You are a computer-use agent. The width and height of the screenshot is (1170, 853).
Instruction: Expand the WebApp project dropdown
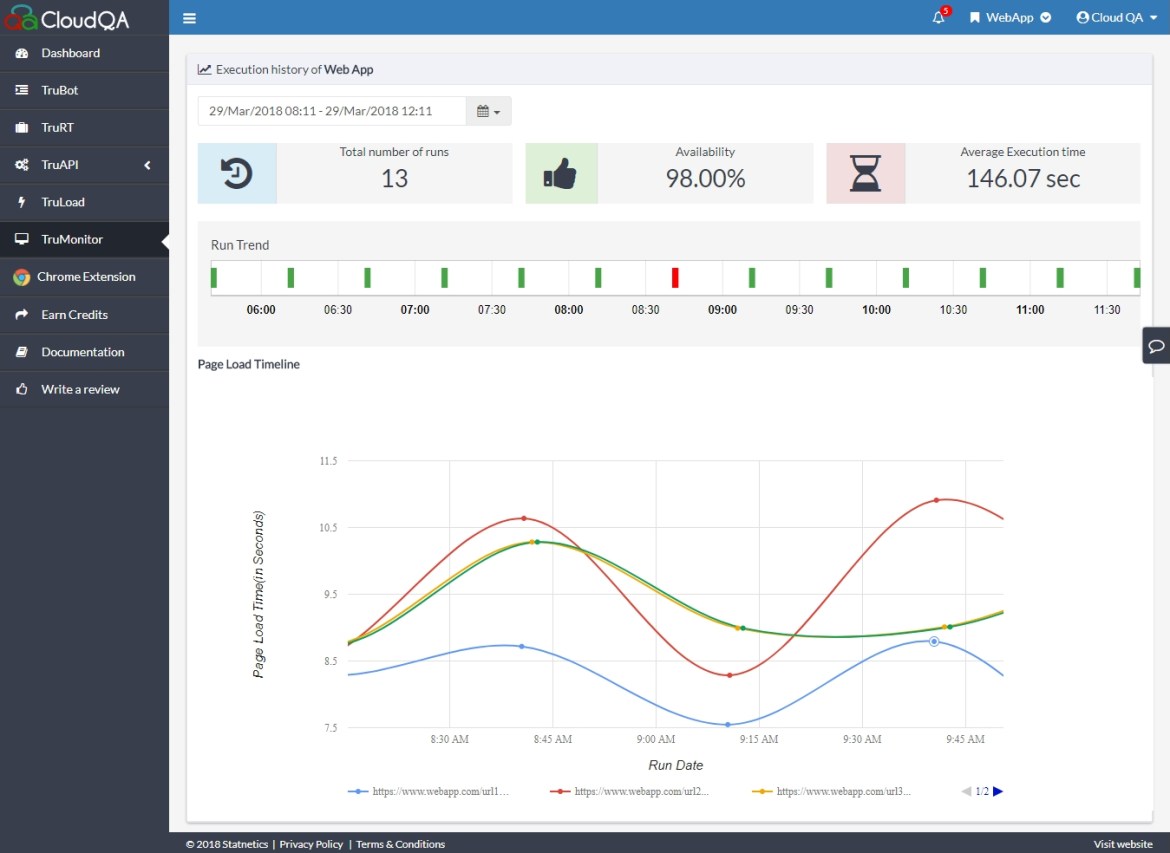[1010, 17]
